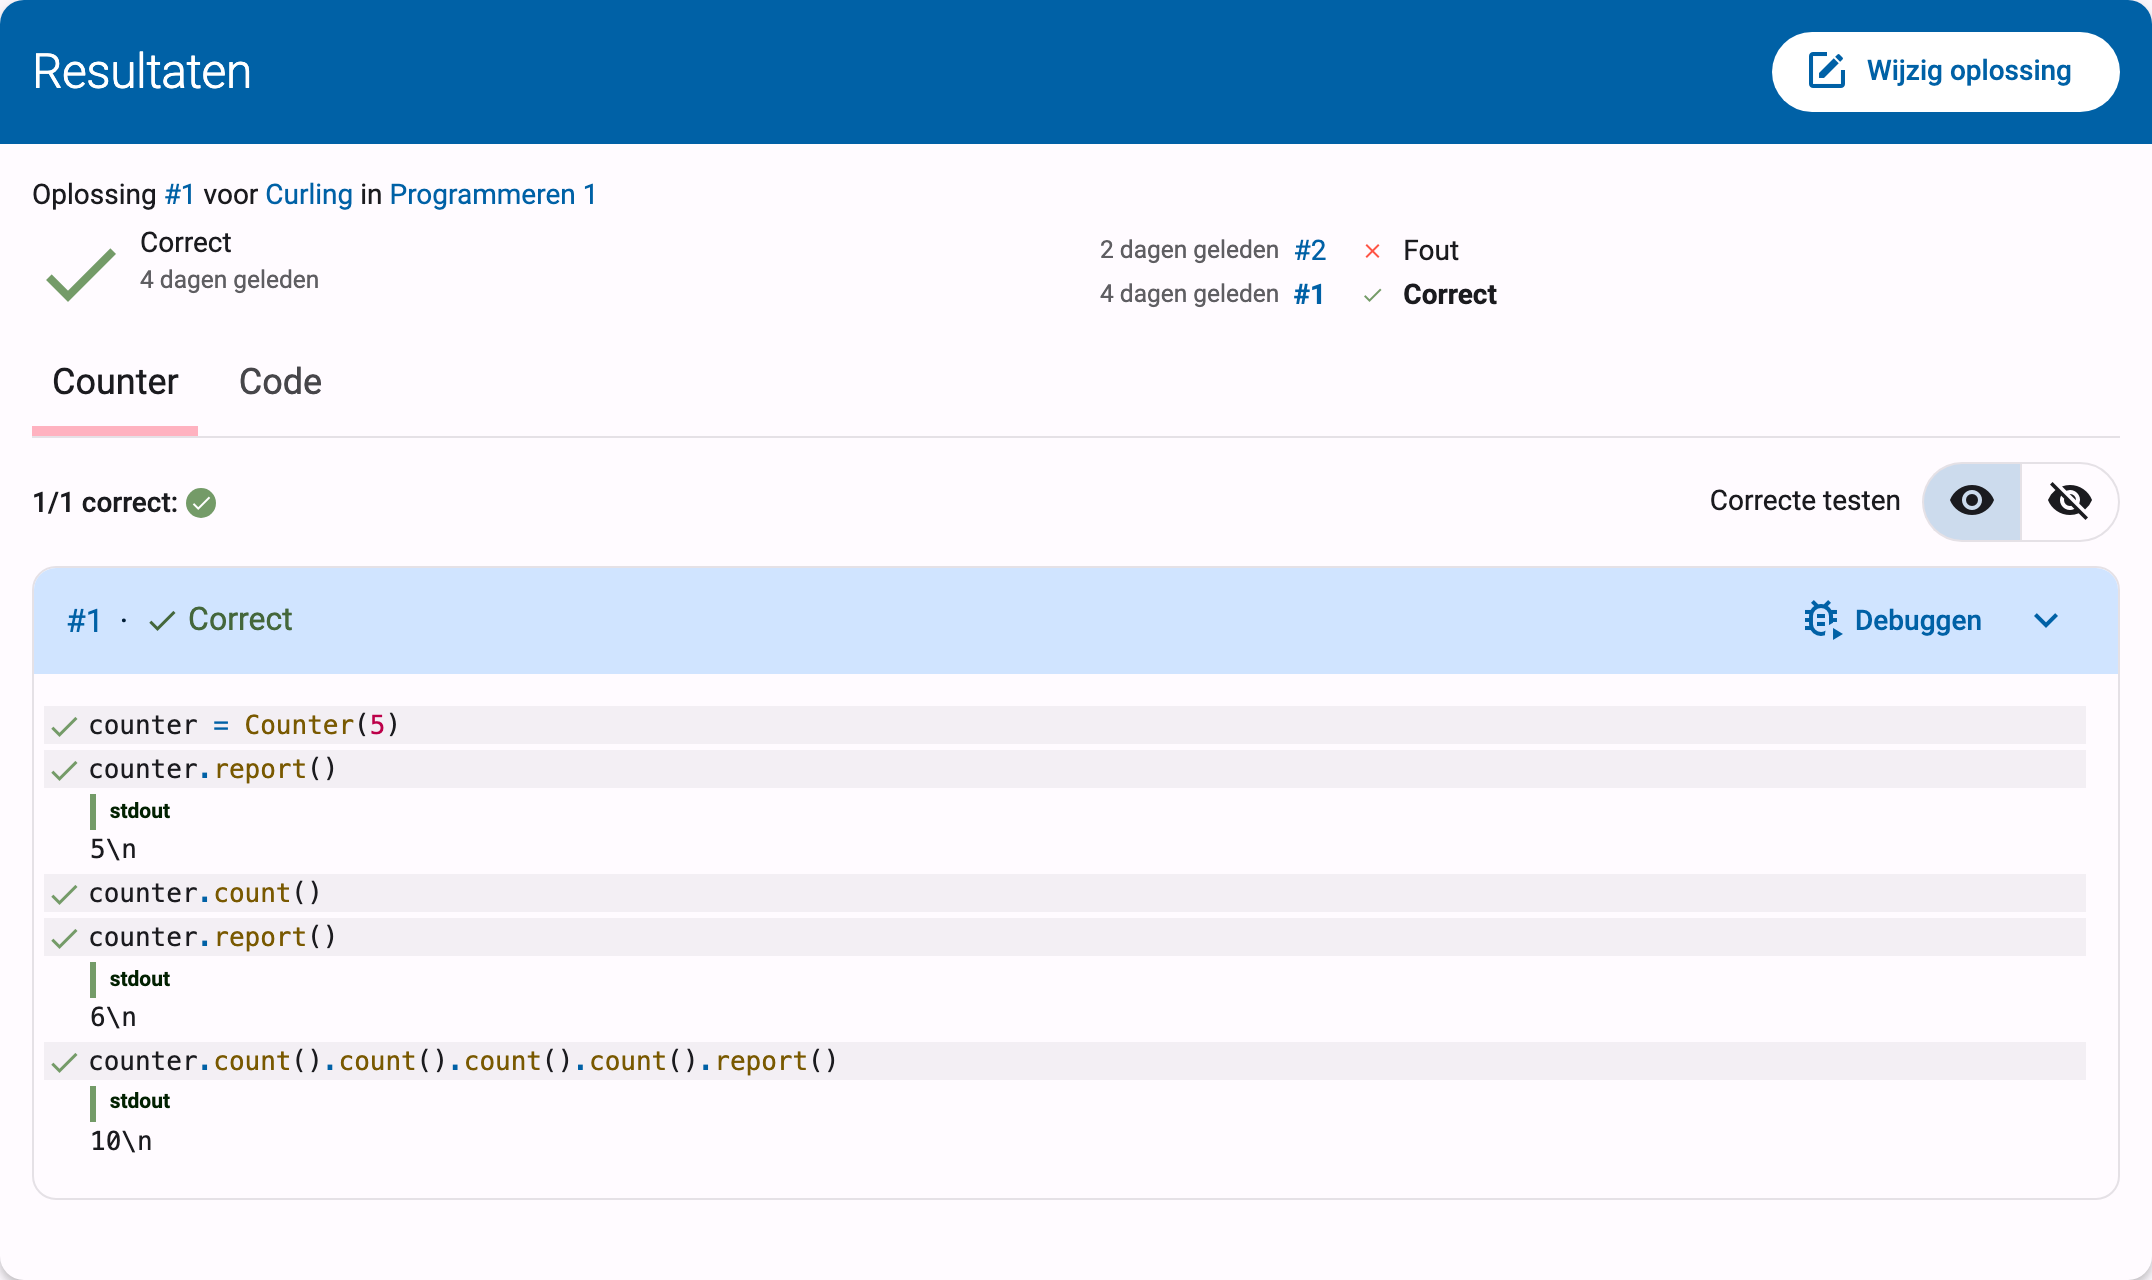Switch to the Code tab
The height and width of the screenshot is (1280, 2152).
tap(280, 382)
